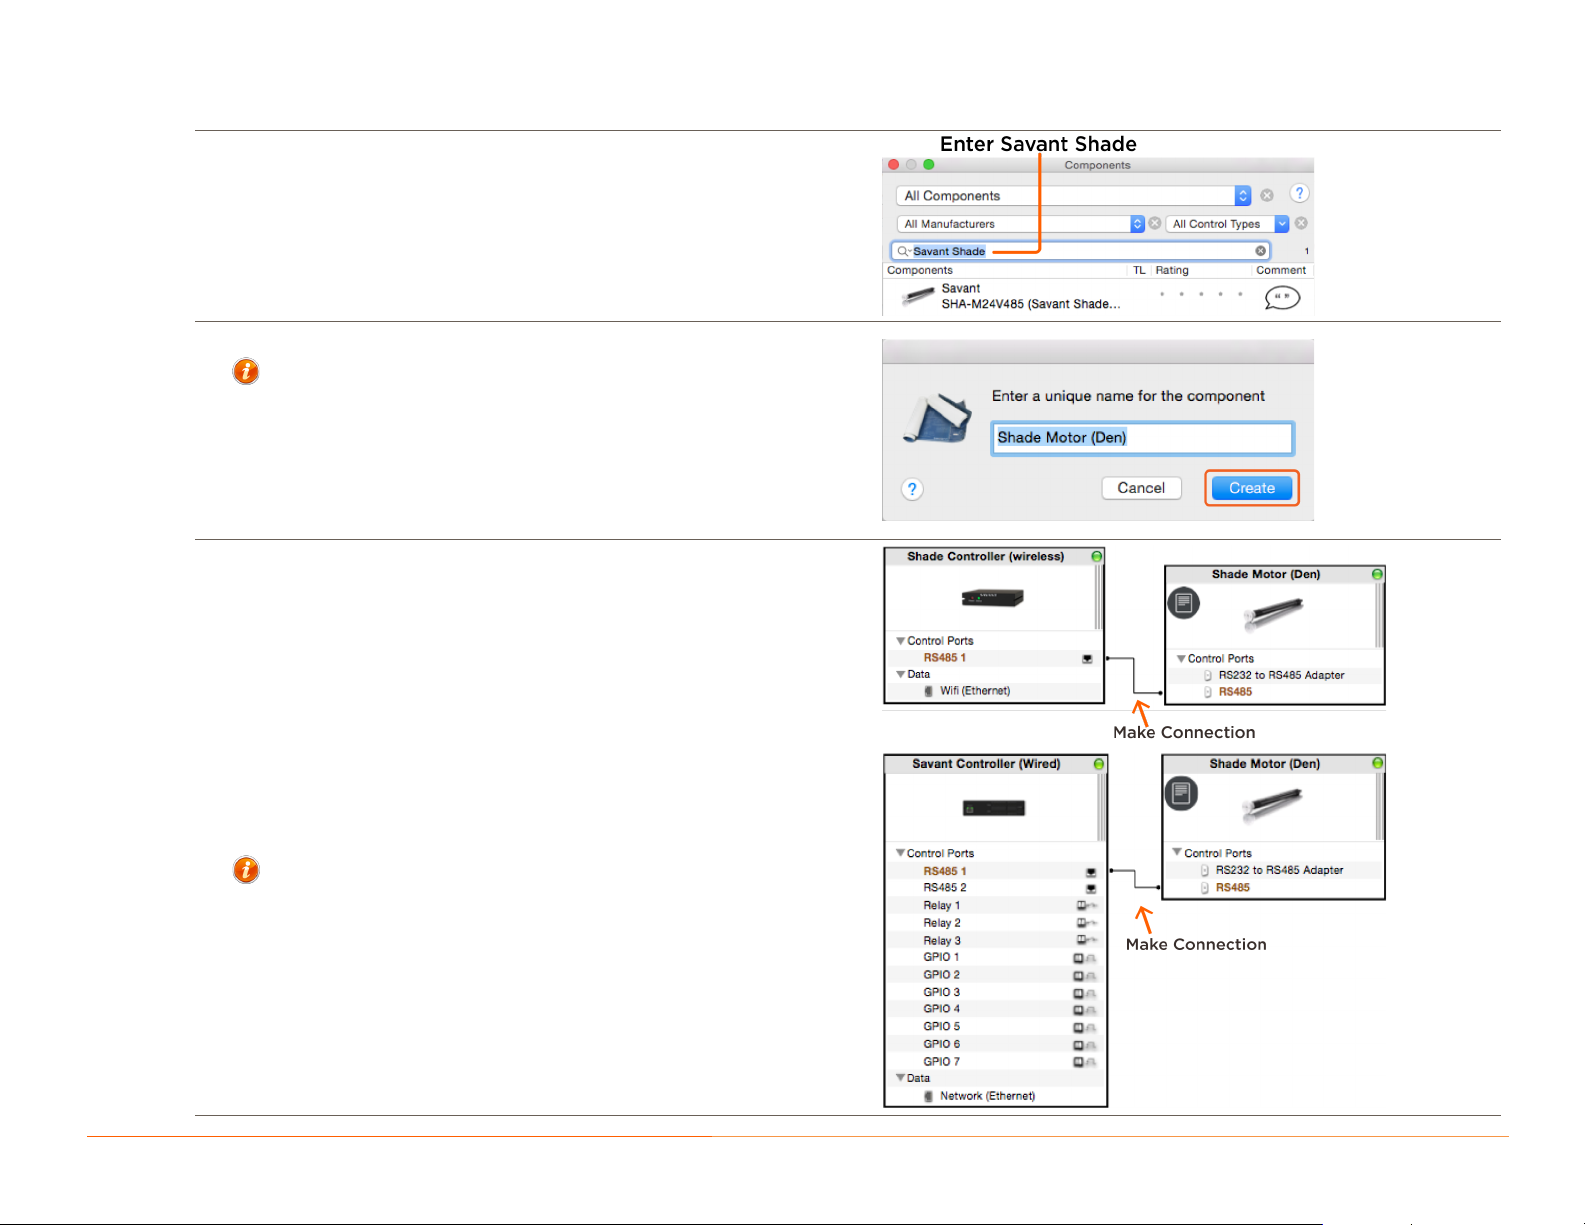This screenshot has width=1585, height=1225.
Task: Set the rating dots for SHA-M24V485
Action: click(1201, 294)
